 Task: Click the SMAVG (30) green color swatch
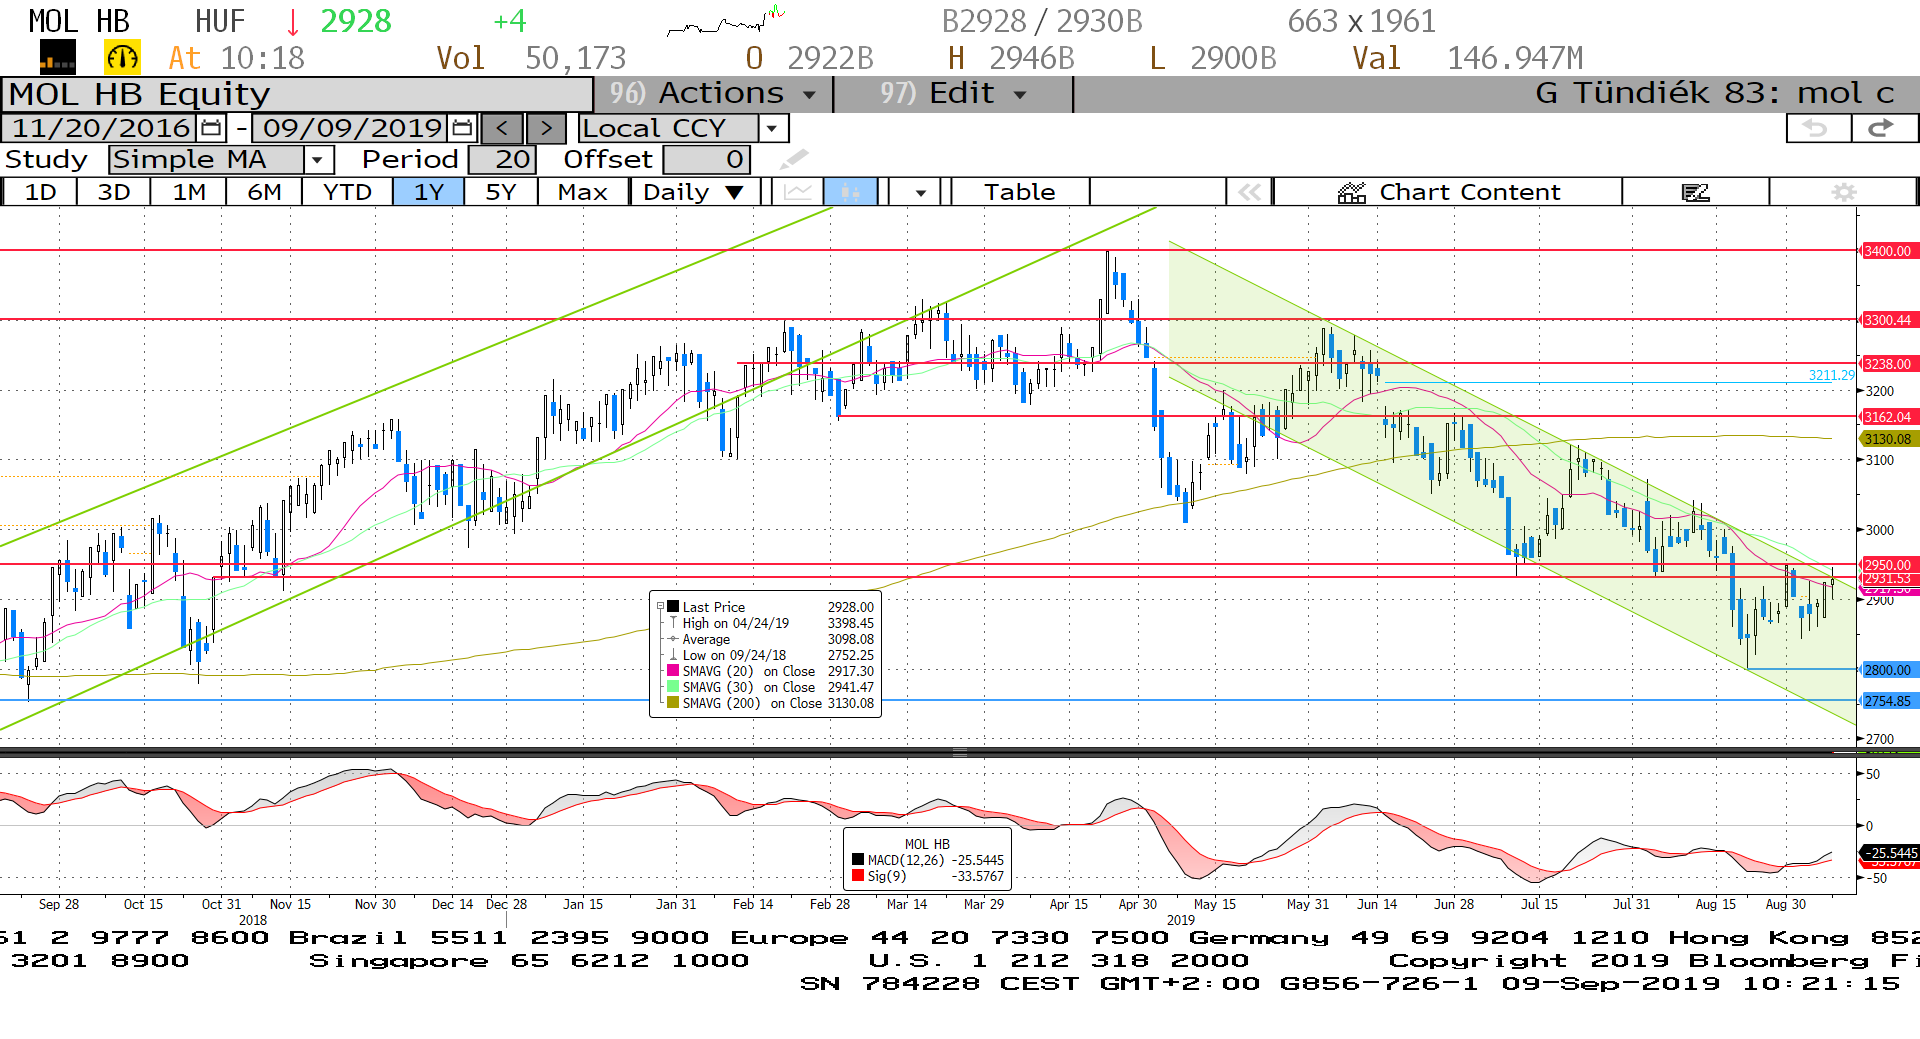(673, 686)
